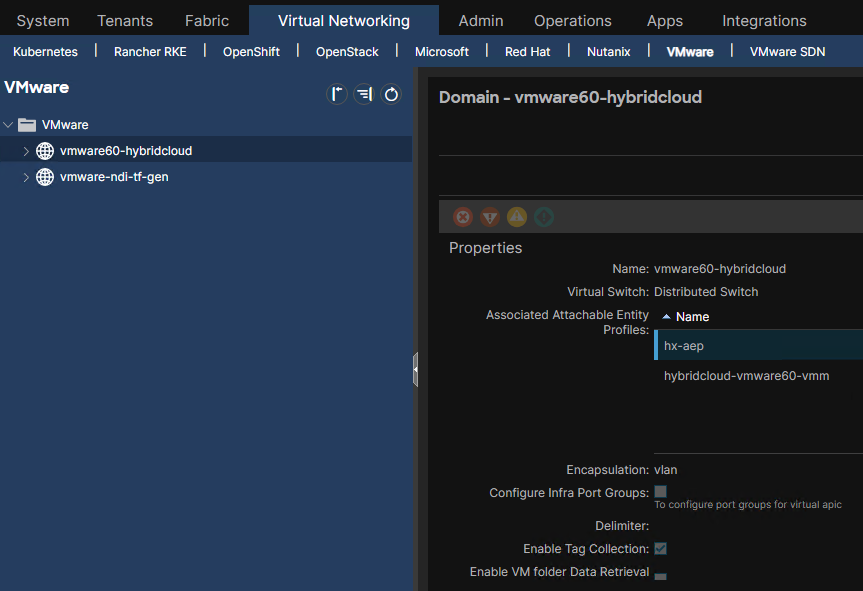Select the hybridcloud-vmware60-vmm profile row
The image size is (863, 591).
pyautogui.click(x=758, y=376)
